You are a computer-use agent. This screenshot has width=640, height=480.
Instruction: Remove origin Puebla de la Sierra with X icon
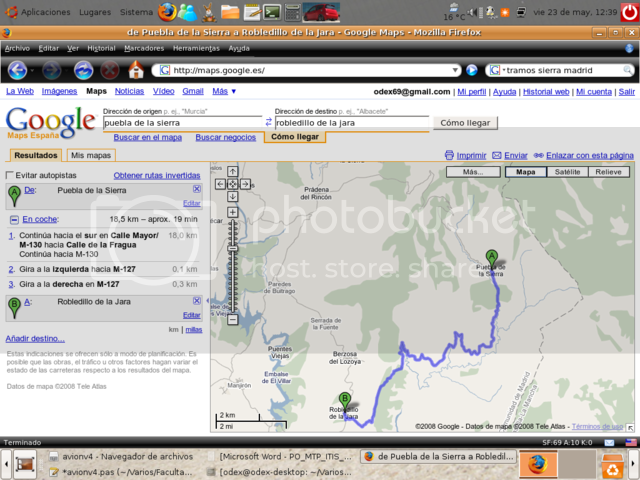point(197,189)
